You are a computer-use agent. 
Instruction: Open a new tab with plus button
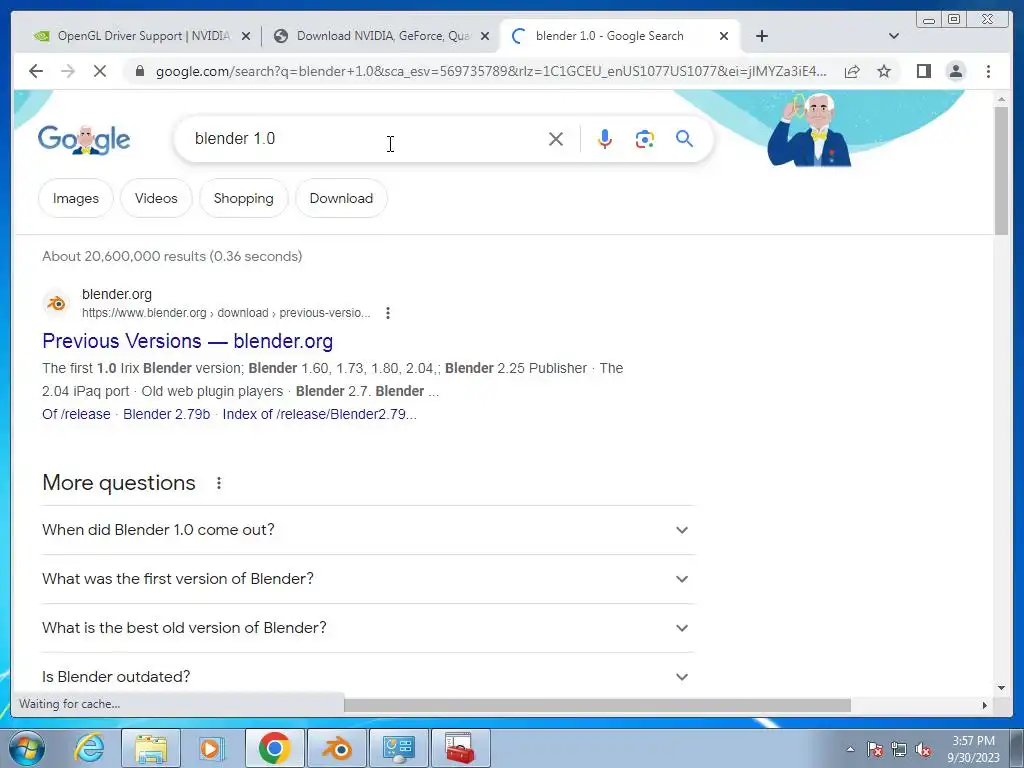coord(761,36)
